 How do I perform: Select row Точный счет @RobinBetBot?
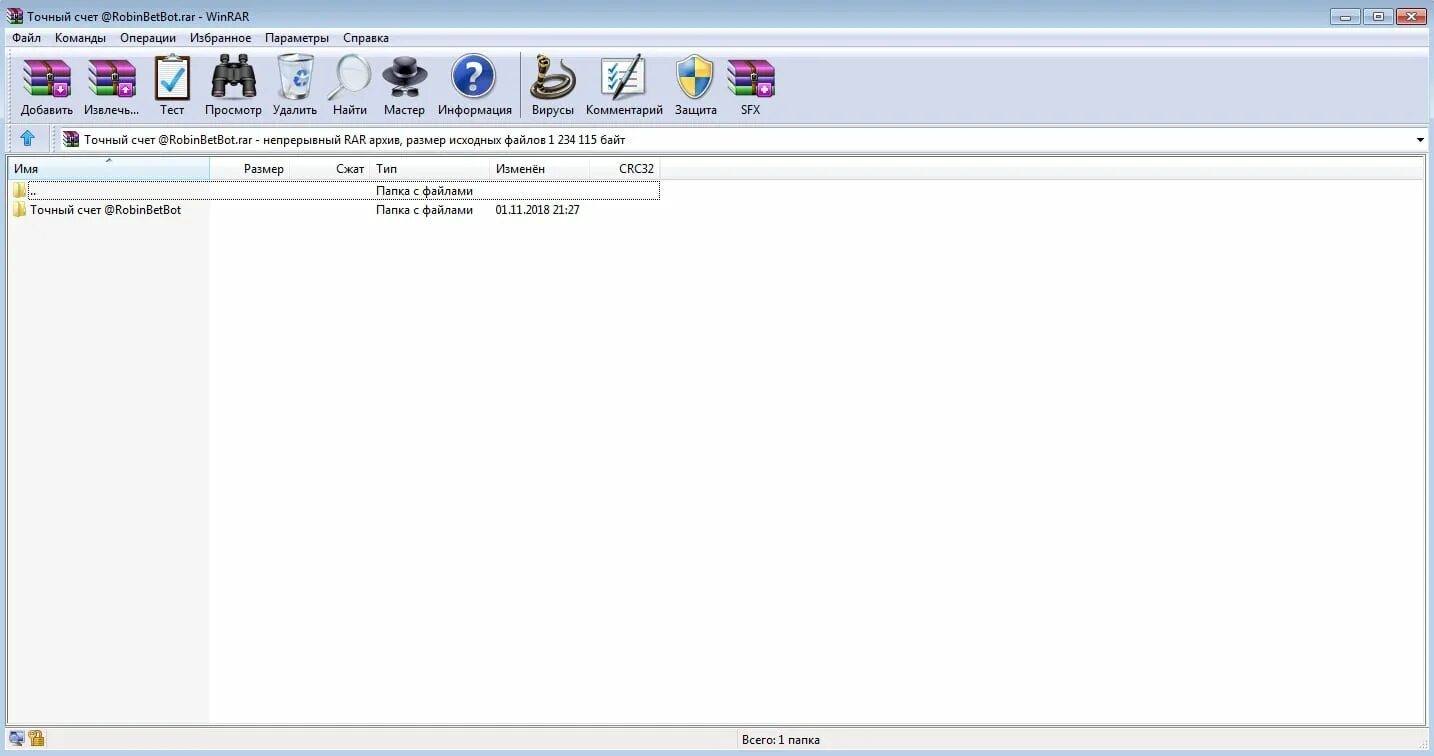(334, 210)
